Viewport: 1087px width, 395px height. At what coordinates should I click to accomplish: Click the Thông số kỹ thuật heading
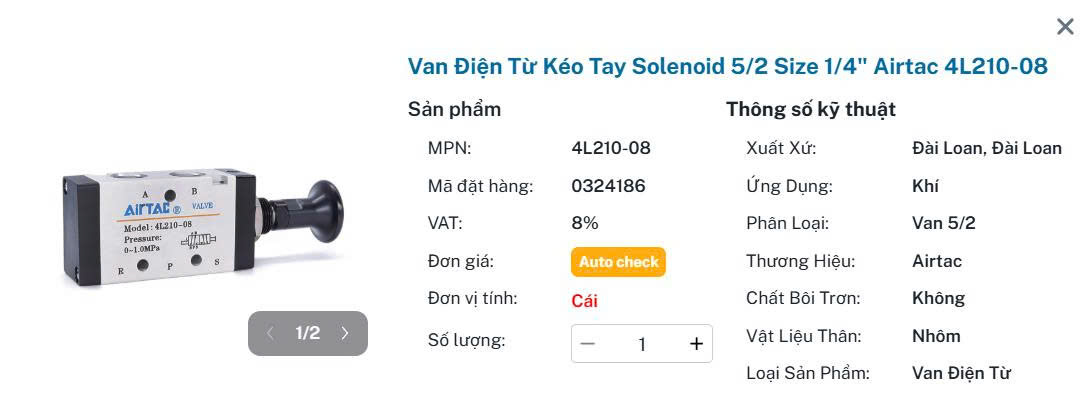pos(811,109)
